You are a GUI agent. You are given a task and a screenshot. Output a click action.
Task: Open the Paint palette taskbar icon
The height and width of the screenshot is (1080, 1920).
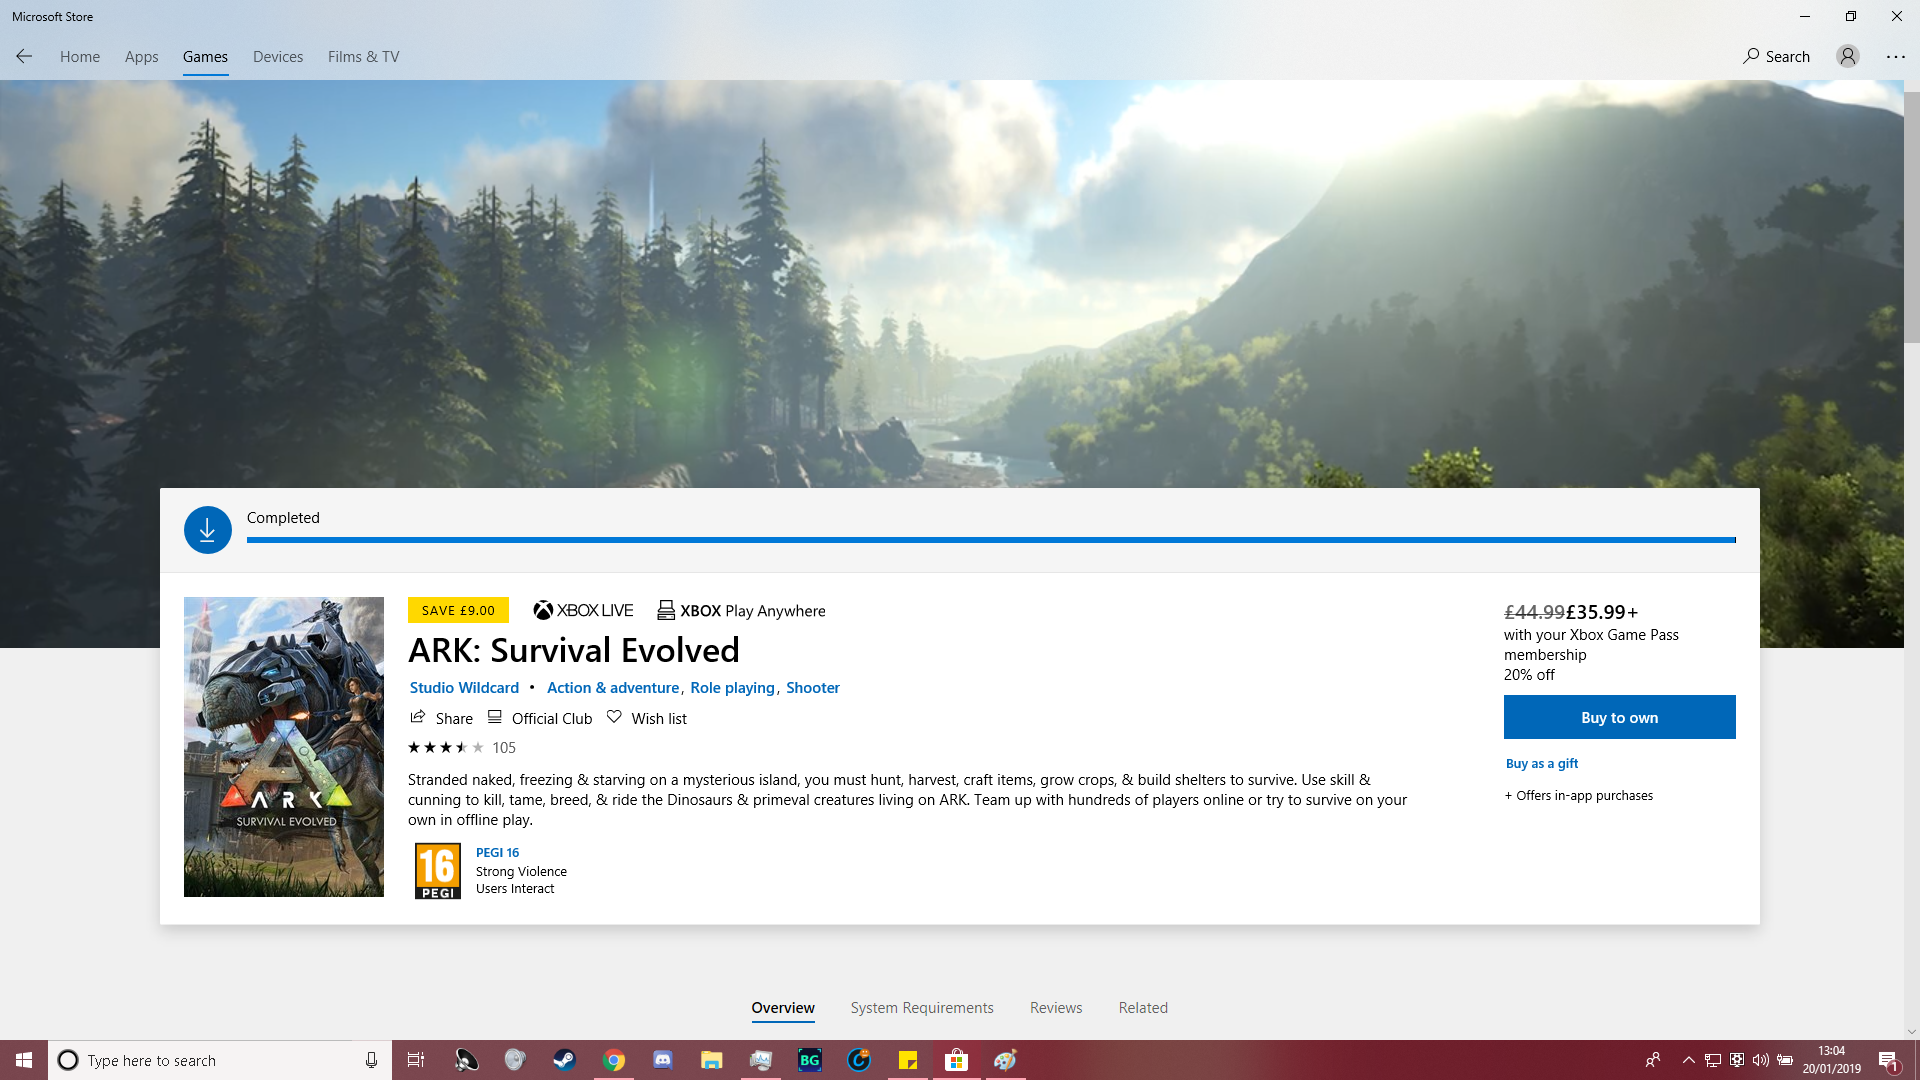1005,1060
